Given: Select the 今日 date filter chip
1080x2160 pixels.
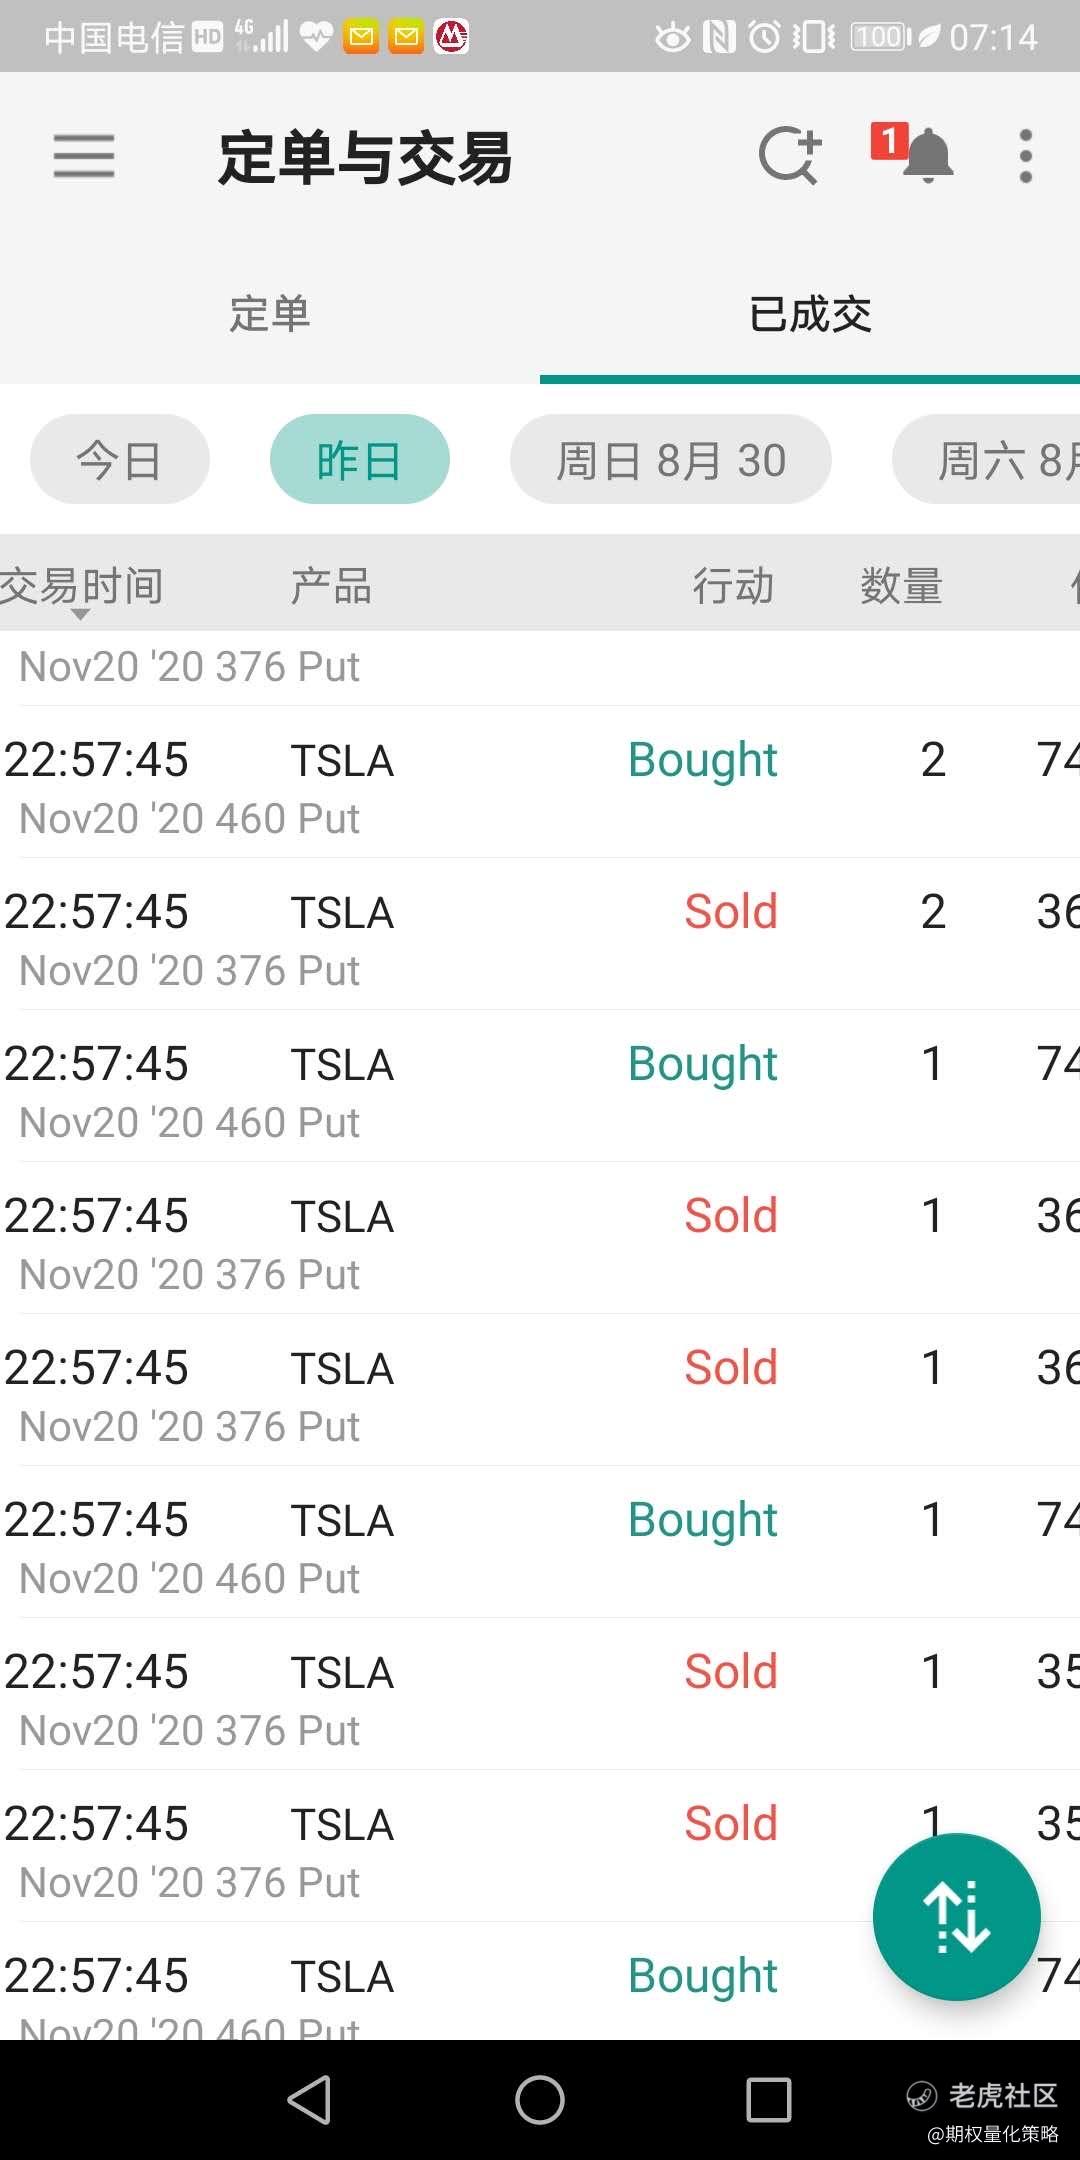Looking at the screenshot, I should [x=120, y=460].
